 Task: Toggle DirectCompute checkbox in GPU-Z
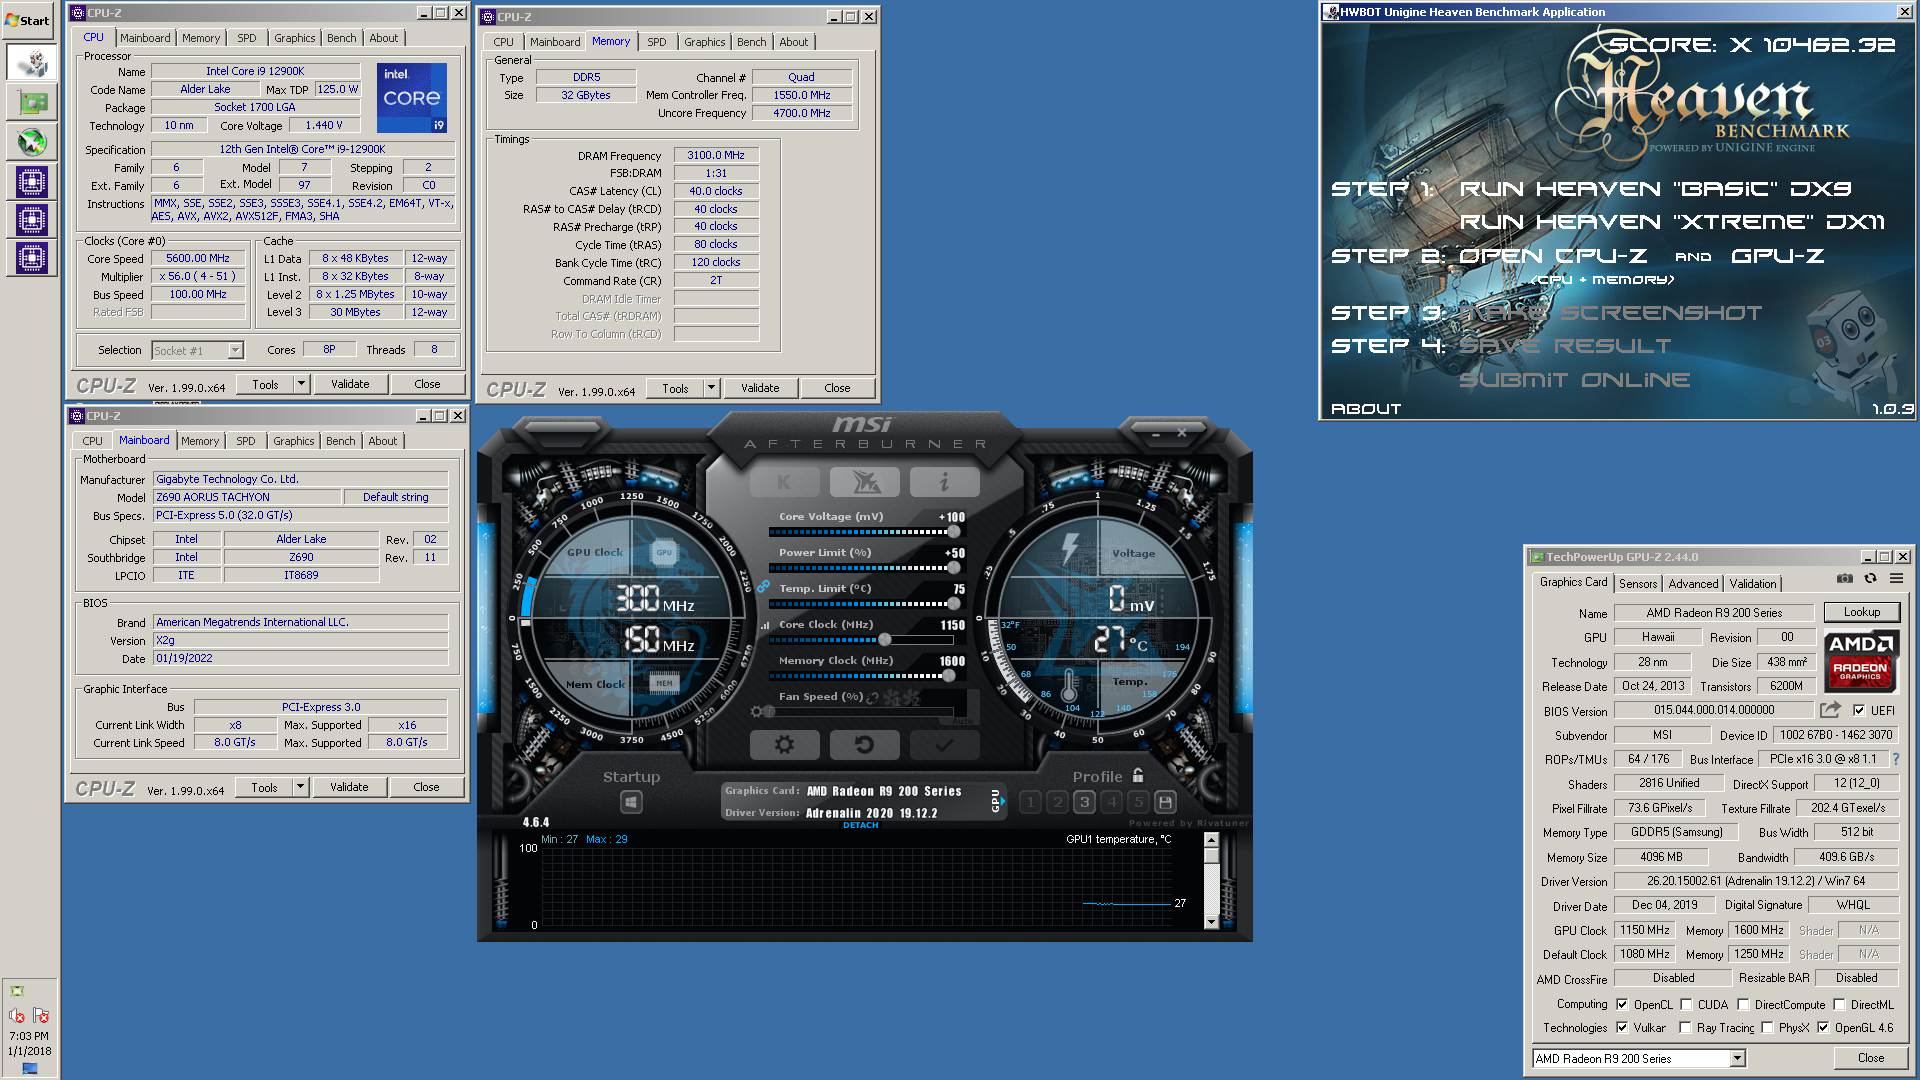[x=1743, y=1004]
